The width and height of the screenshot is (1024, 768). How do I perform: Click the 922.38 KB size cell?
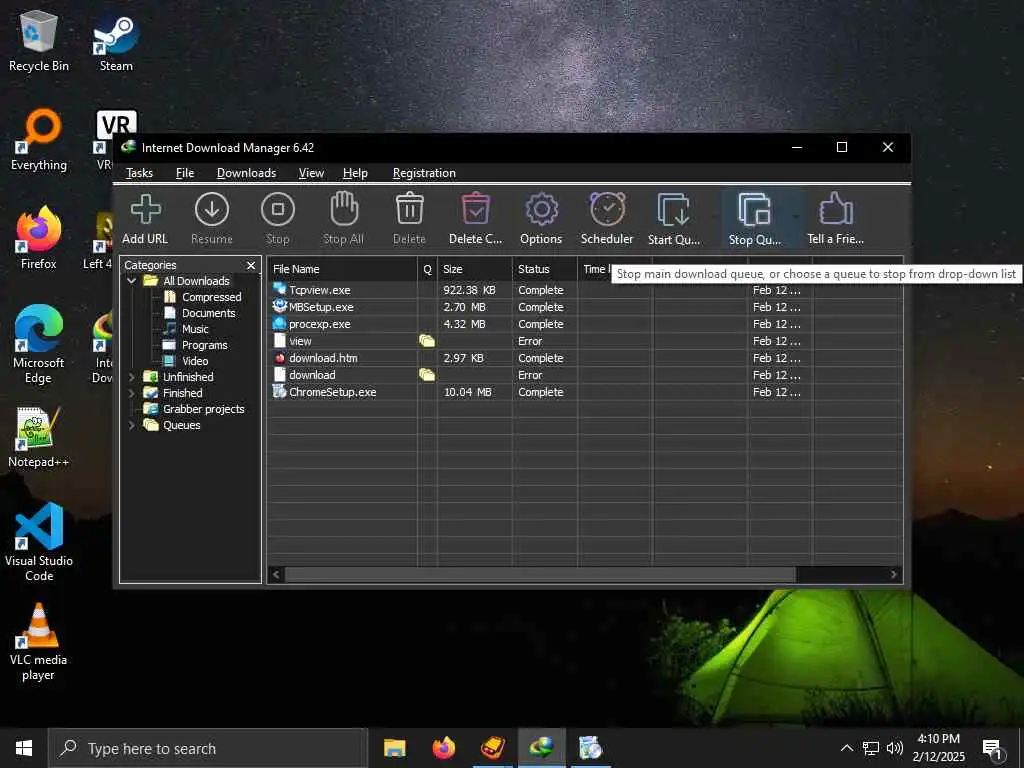pos(469,290)
